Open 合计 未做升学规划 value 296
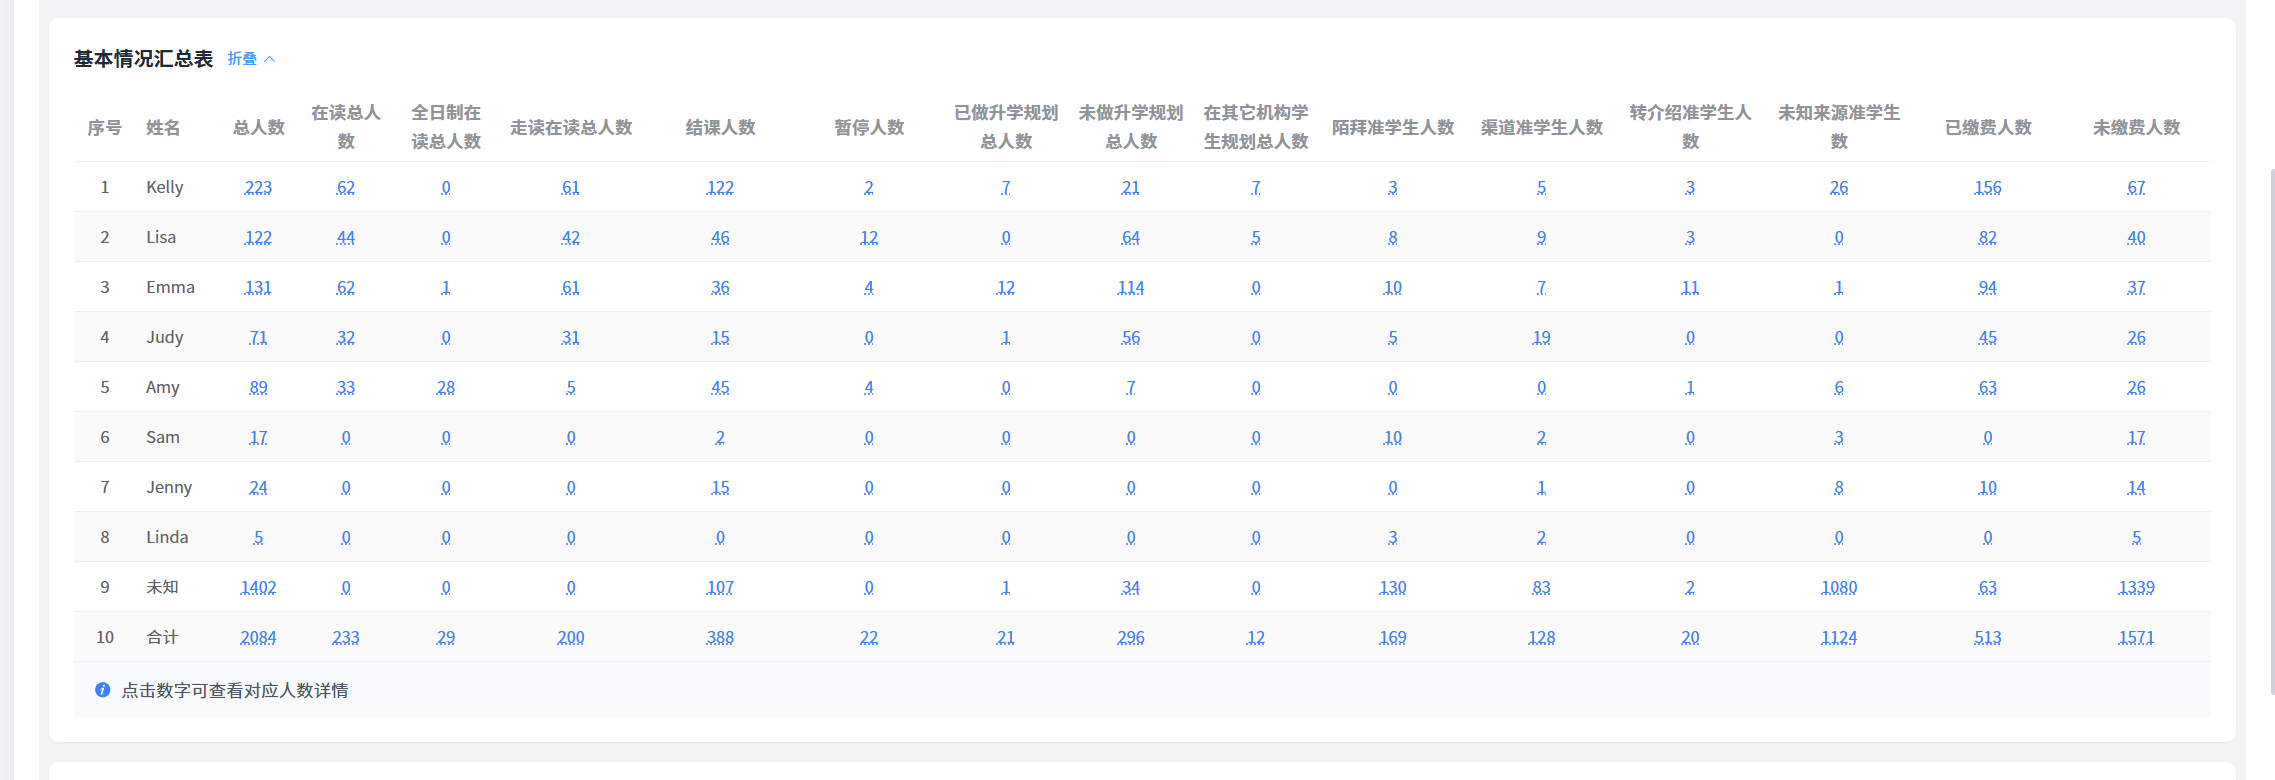2275x780 pixels. [x=1131, y=637]
